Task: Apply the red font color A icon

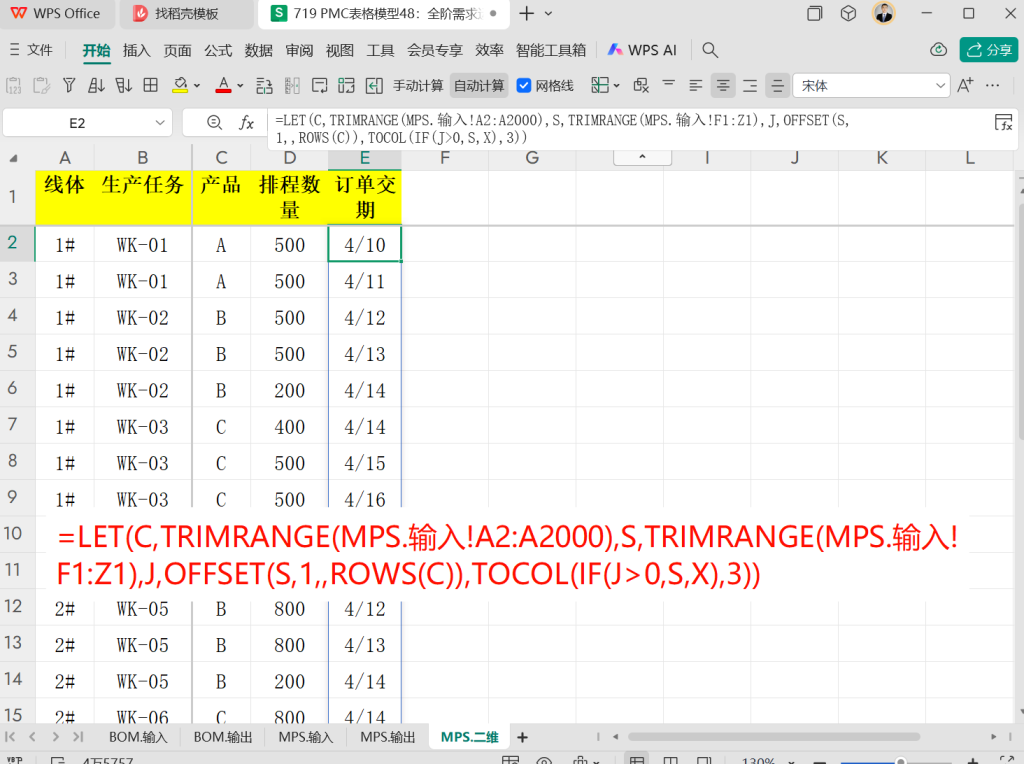Action: tap(223, 86)
